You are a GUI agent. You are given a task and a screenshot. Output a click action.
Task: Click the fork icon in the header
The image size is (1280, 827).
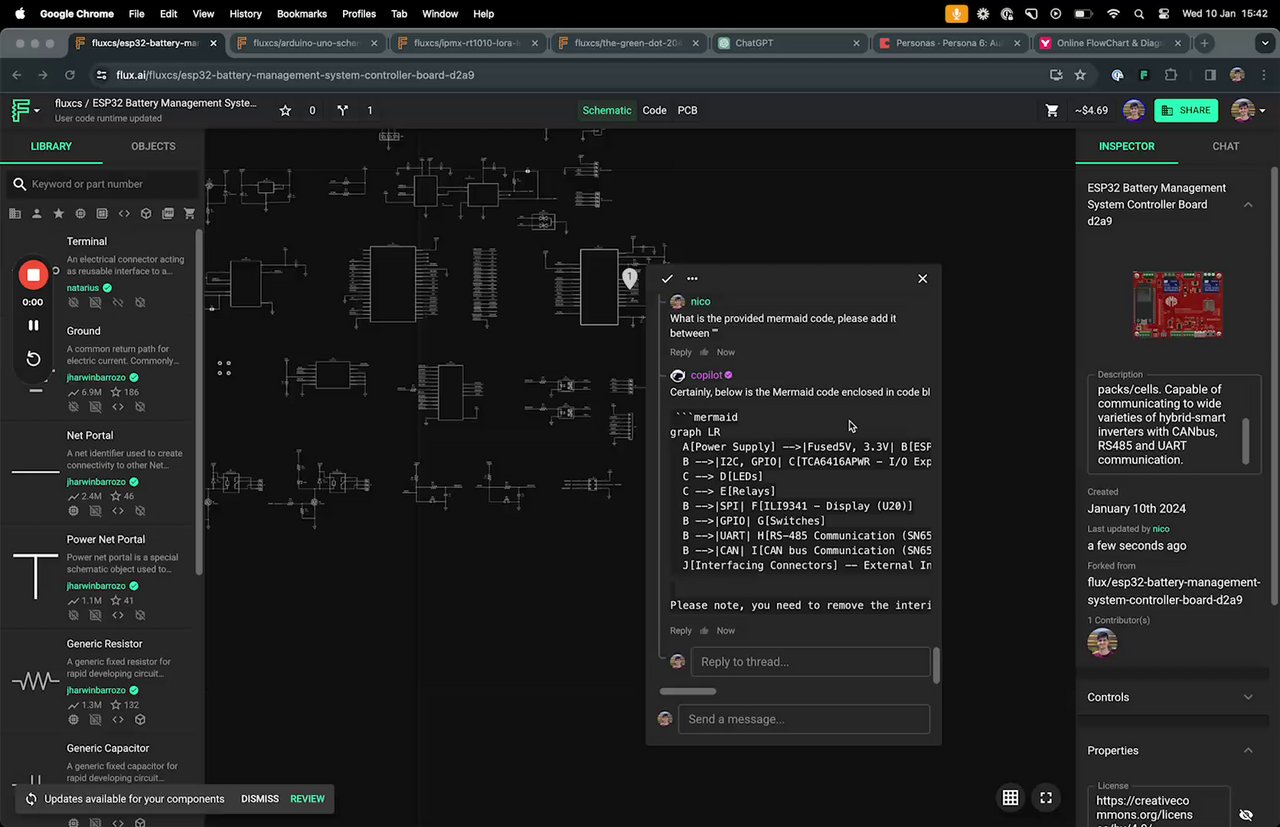(343, 110)
